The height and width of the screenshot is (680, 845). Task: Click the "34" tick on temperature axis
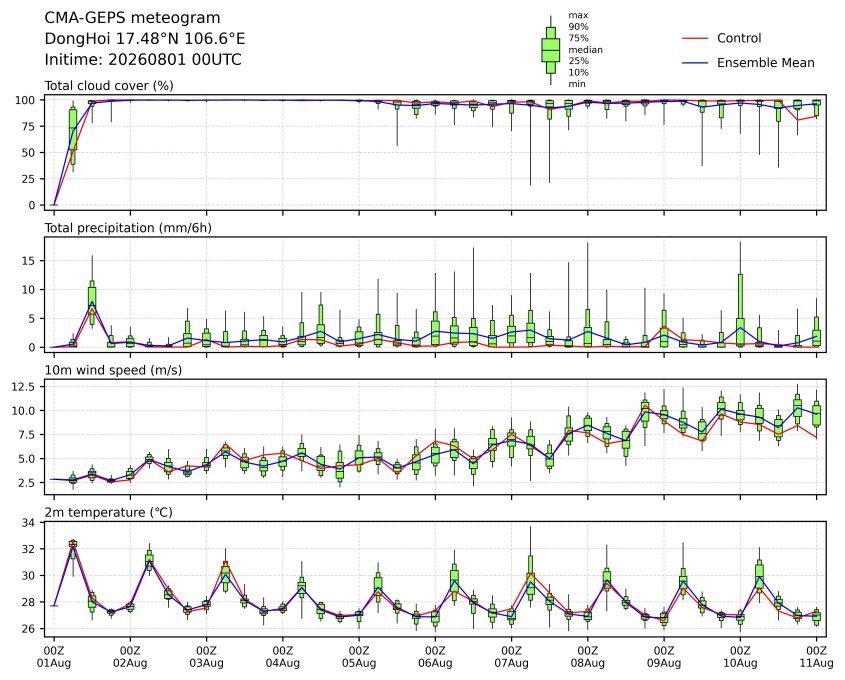tap(29, 523)
